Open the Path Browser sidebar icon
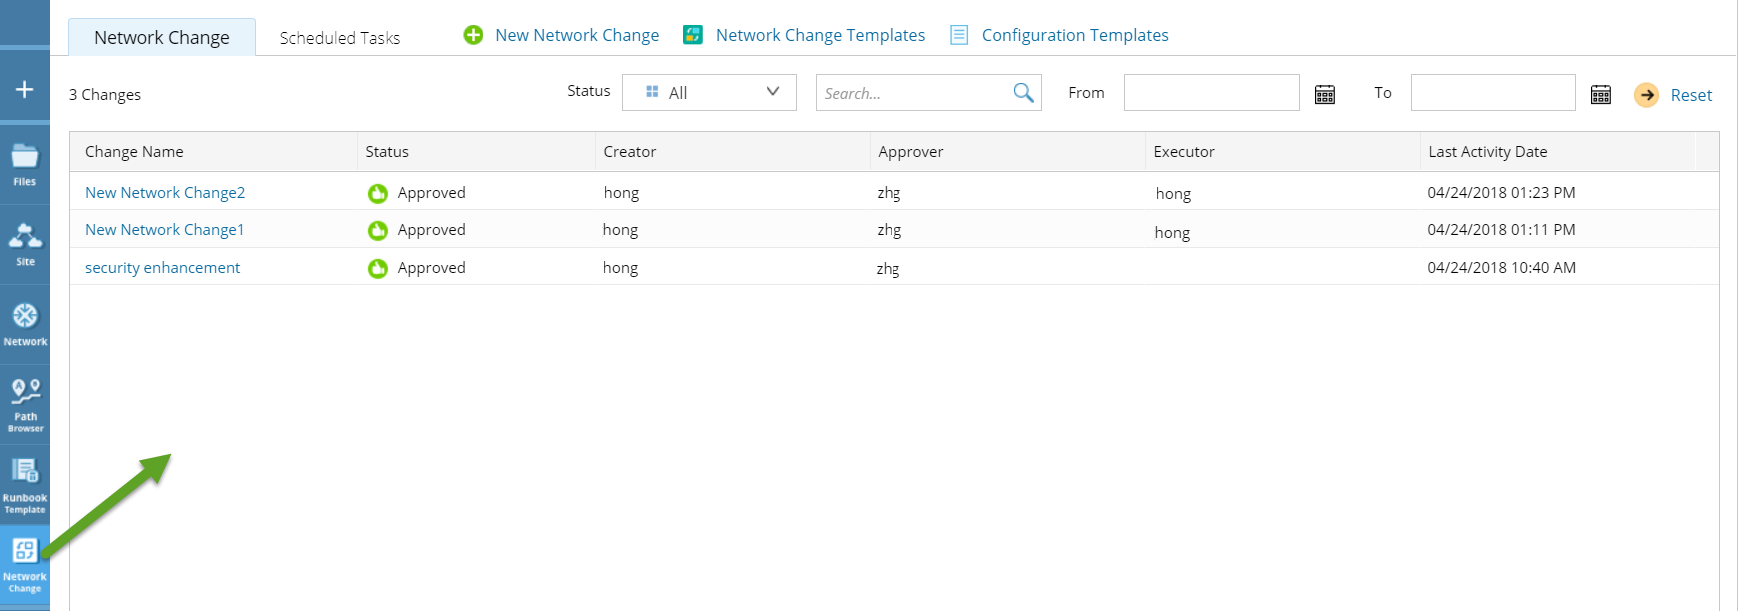This screenshot has width=1741, height=611. [25, 404]
